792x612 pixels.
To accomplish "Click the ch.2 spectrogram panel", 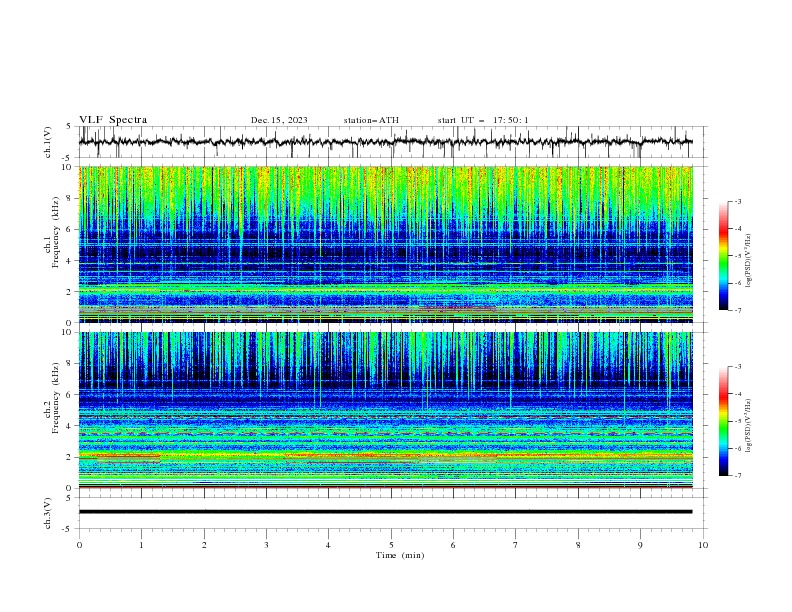I will (x=385, y=410).
